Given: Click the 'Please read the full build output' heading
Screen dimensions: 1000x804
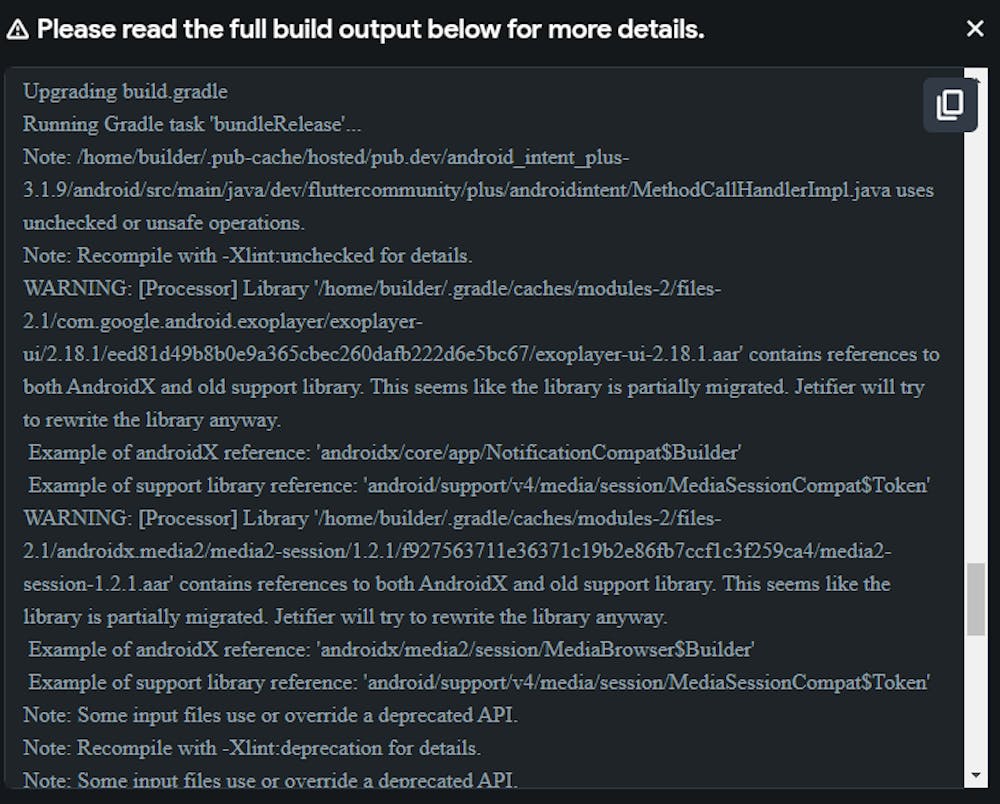Looking at the screenshot, I should pos(370,29).
